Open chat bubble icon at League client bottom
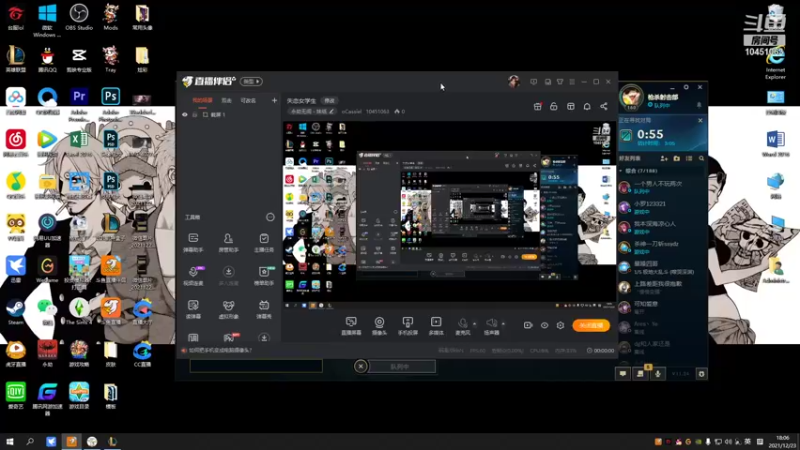Image resolution: width=800 pixels, height=450 pixels. pyautogui.click(x=623, y=374)
